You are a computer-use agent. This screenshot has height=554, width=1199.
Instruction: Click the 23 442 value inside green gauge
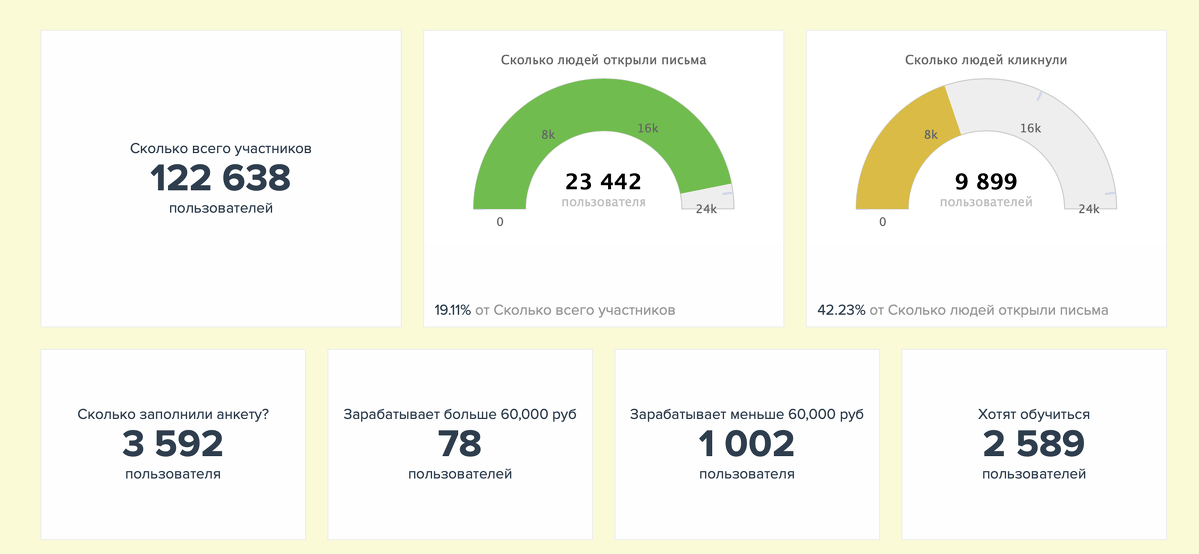coord(603,181)
